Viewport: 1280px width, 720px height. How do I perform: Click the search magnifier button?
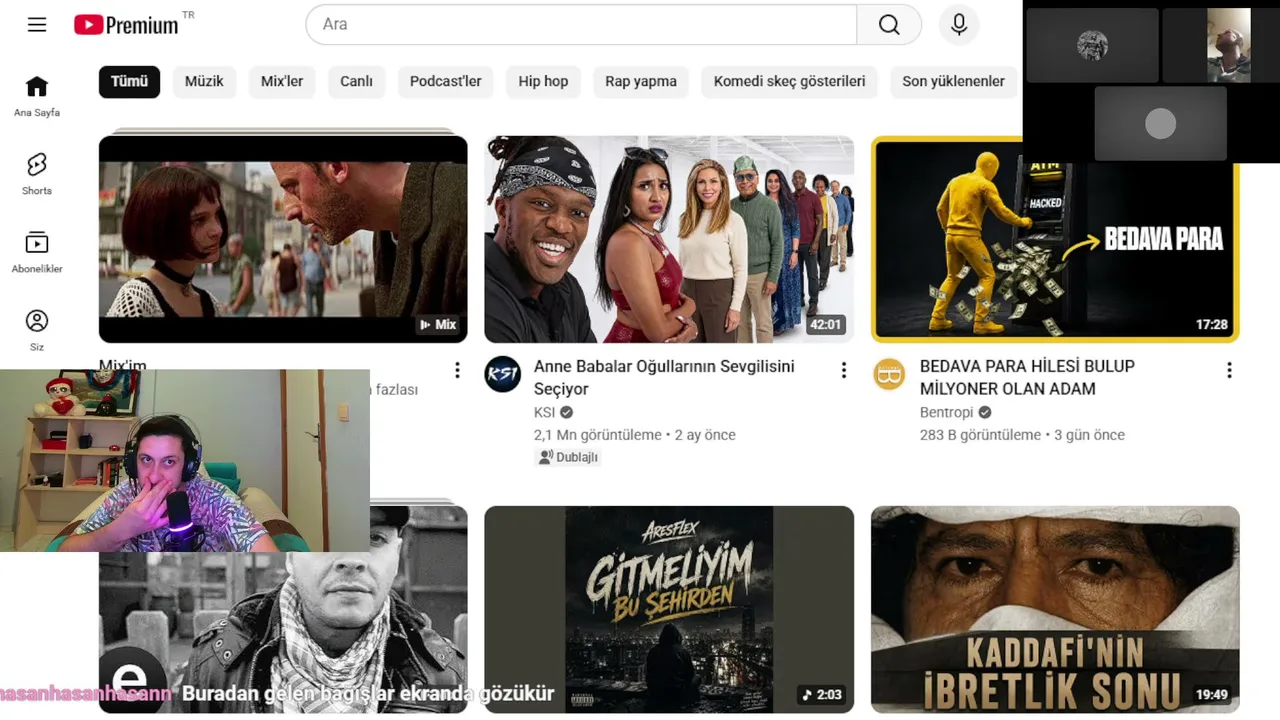(x=889, y=25)
